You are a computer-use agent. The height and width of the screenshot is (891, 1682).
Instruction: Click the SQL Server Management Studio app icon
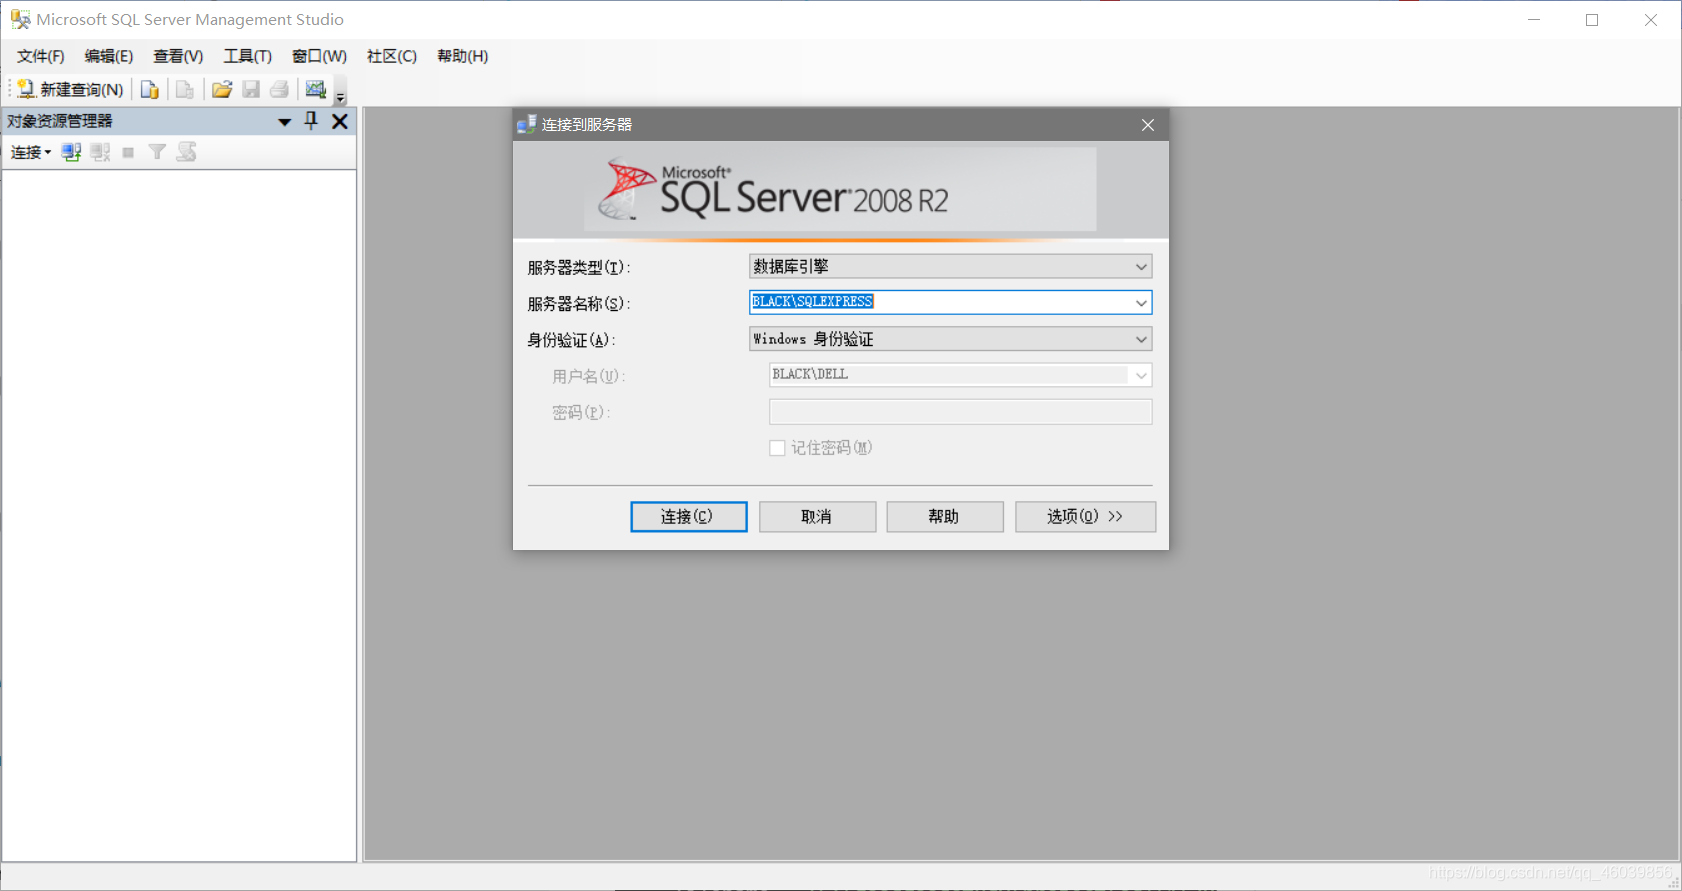[20, 19]
